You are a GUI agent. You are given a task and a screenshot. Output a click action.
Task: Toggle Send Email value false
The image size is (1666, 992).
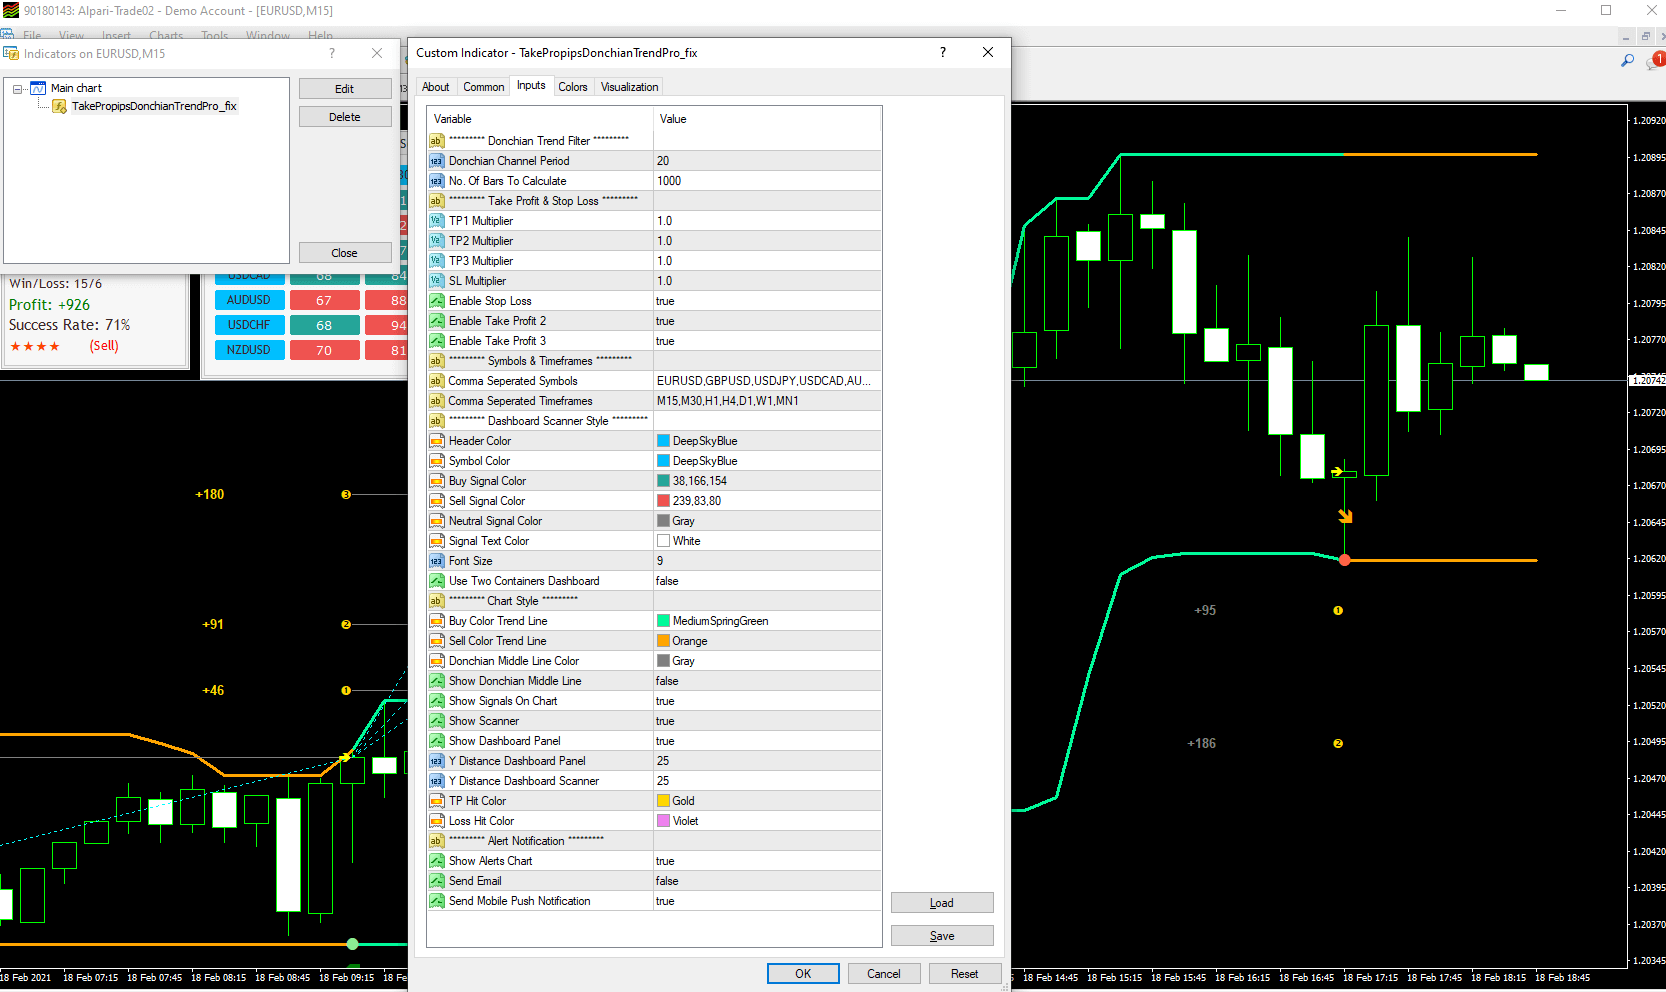[x=767, y=881]
